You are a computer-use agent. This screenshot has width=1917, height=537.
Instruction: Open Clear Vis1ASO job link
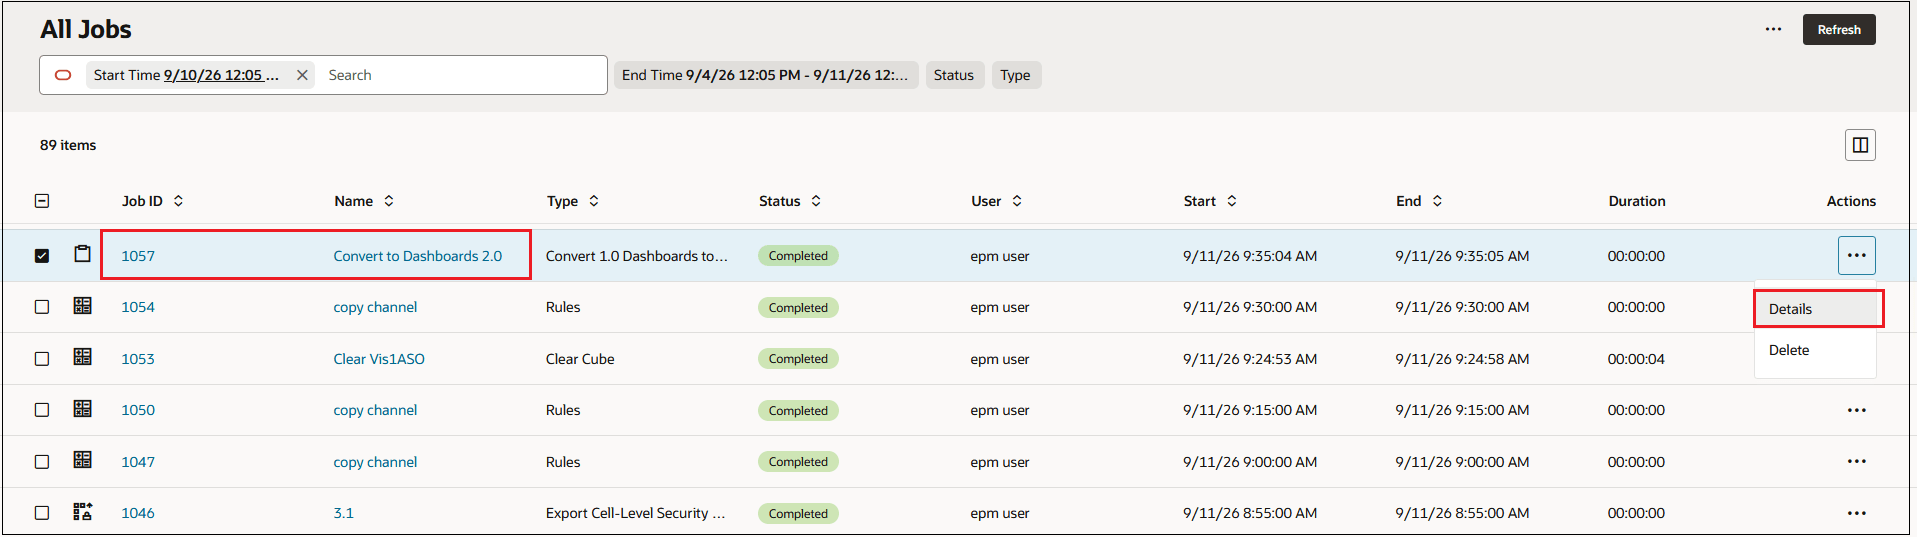(x=379, y=359)
